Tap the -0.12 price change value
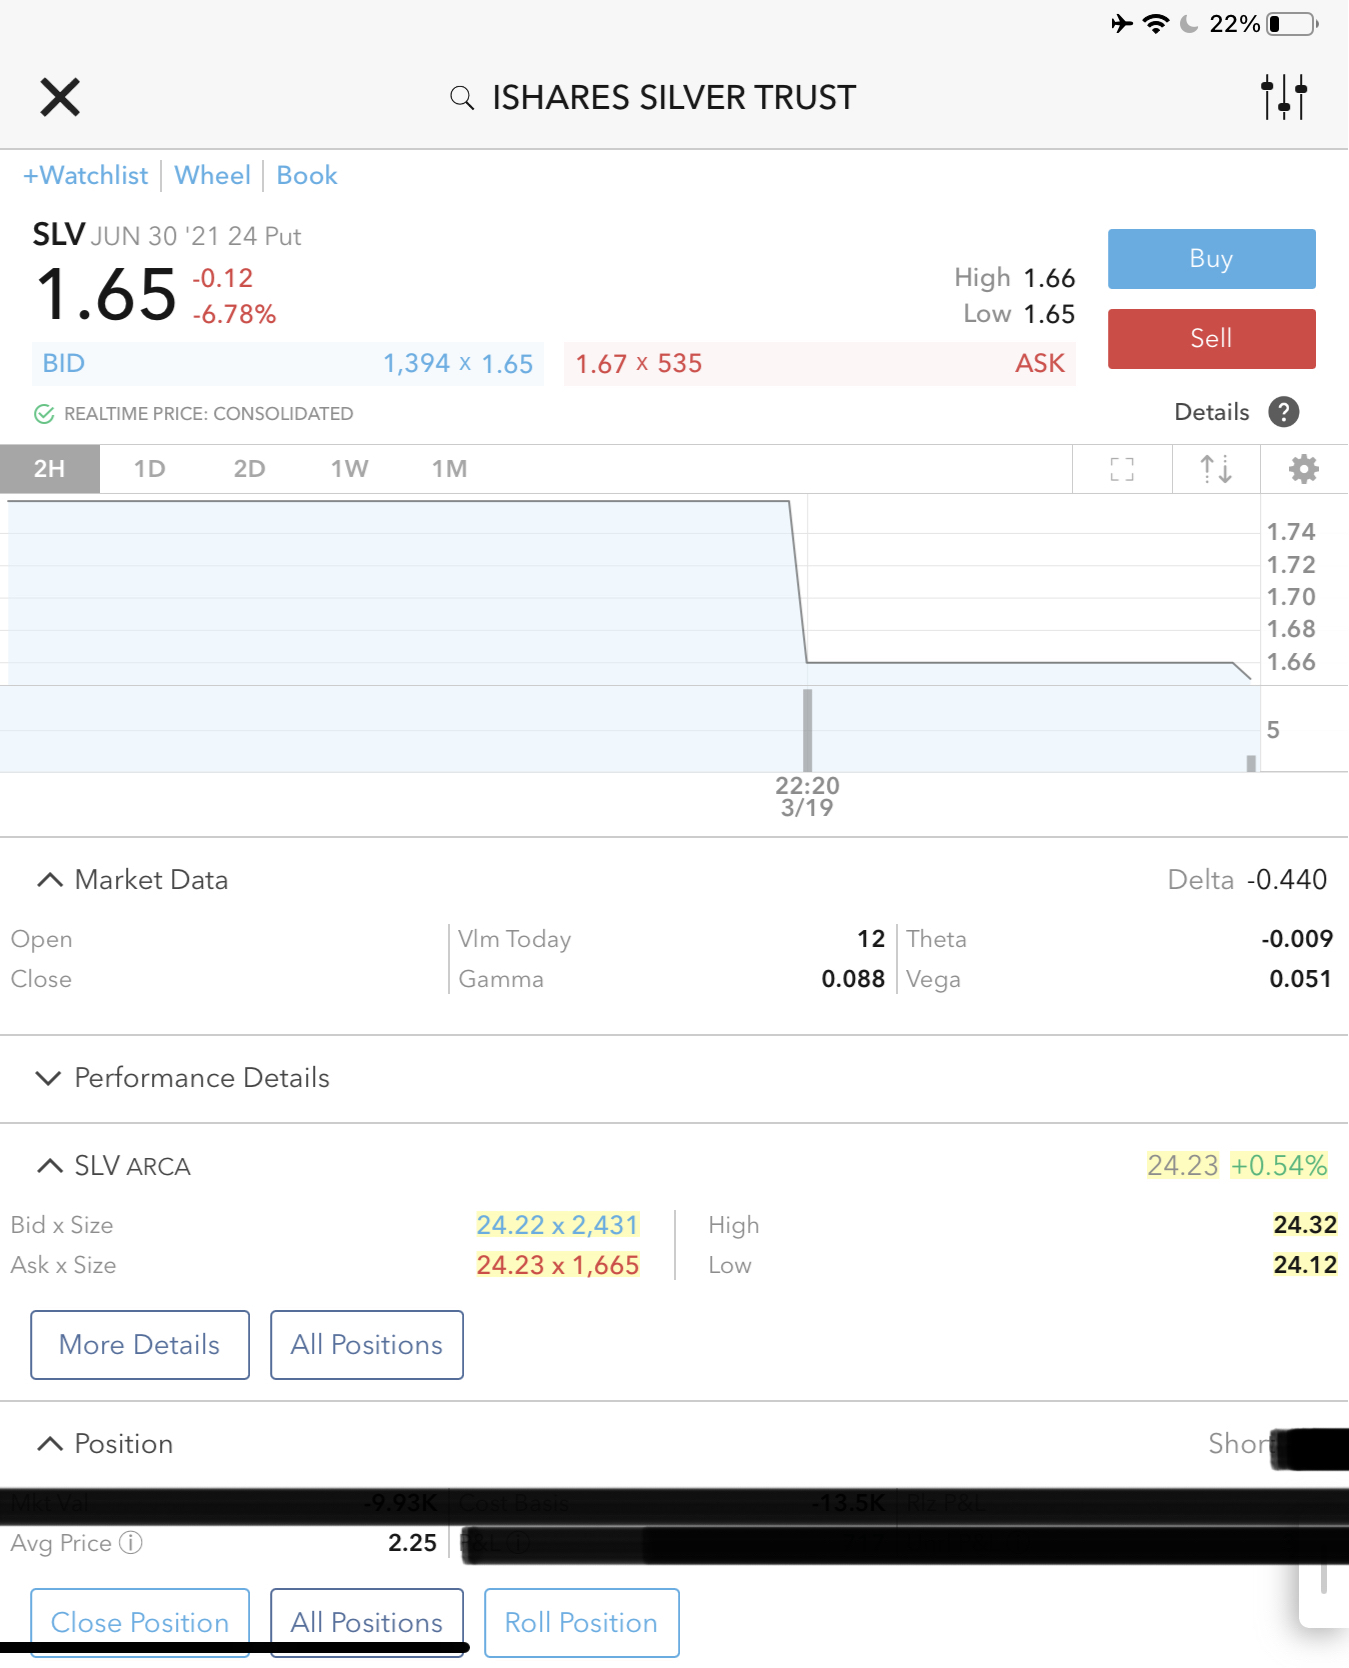1349x1668 pixels. [223, 278]
